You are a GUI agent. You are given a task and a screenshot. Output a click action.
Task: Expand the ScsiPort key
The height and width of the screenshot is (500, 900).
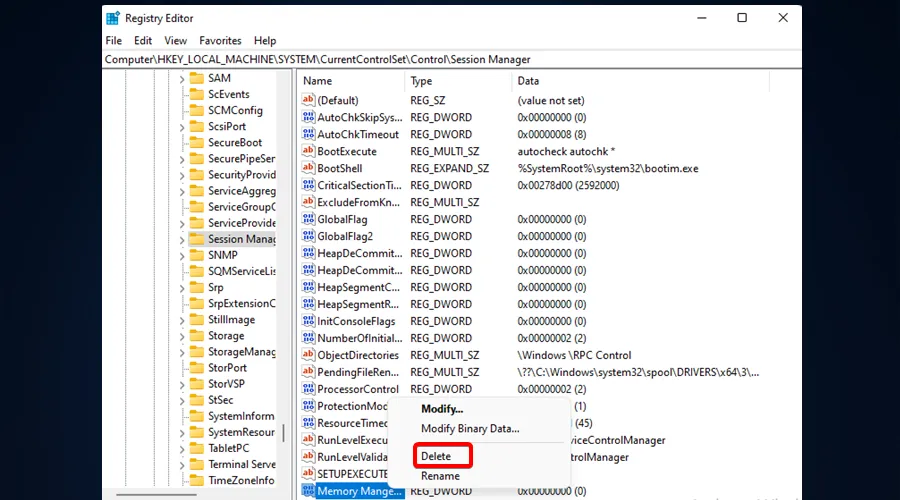click(x=182, y=127)
